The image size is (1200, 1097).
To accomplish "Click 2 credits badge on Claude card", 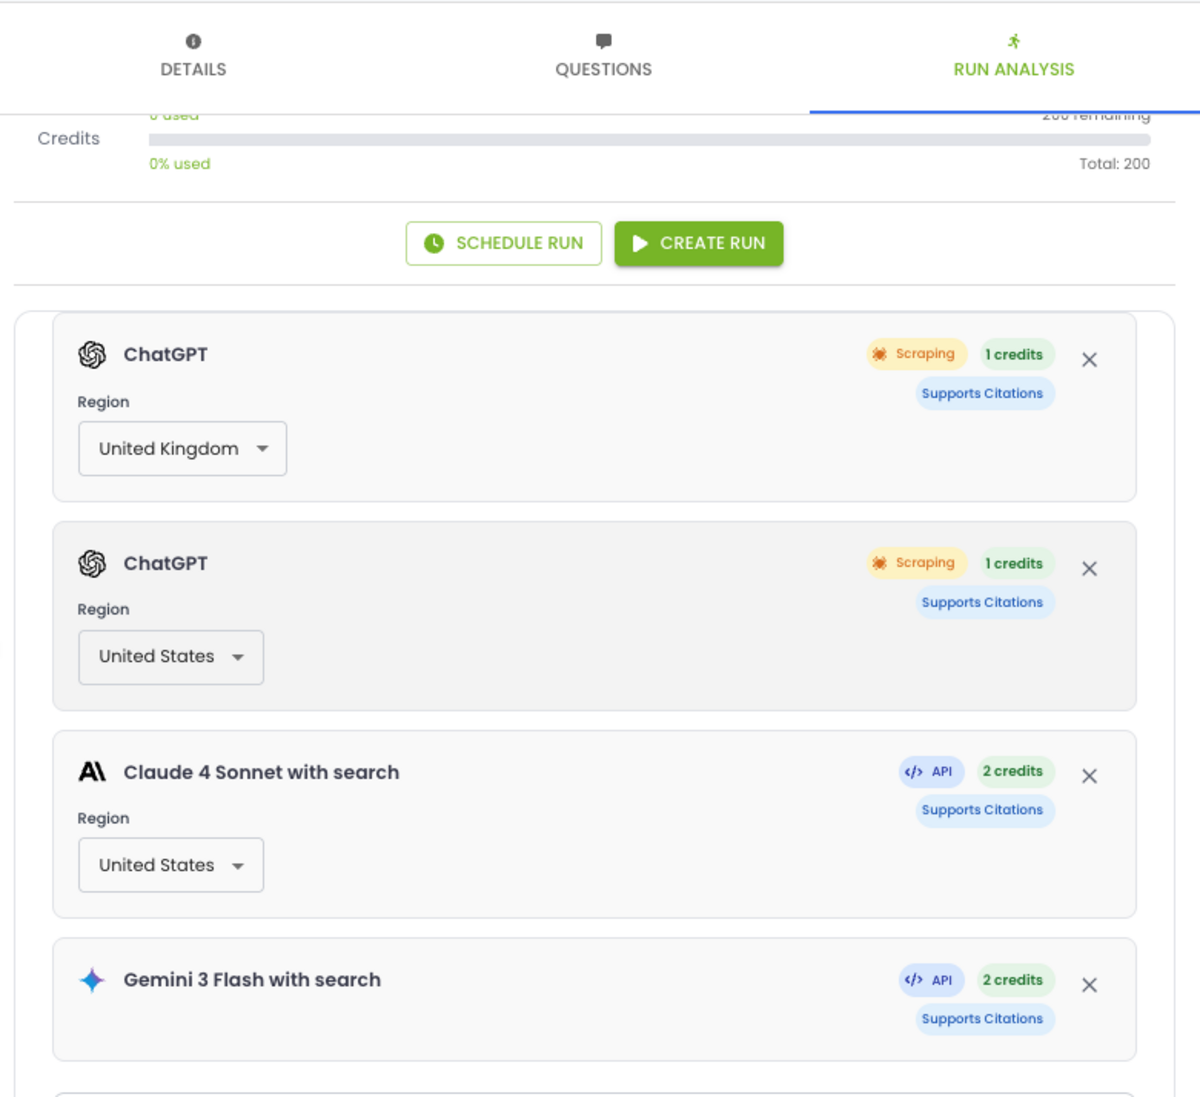I will (1015, 771).
